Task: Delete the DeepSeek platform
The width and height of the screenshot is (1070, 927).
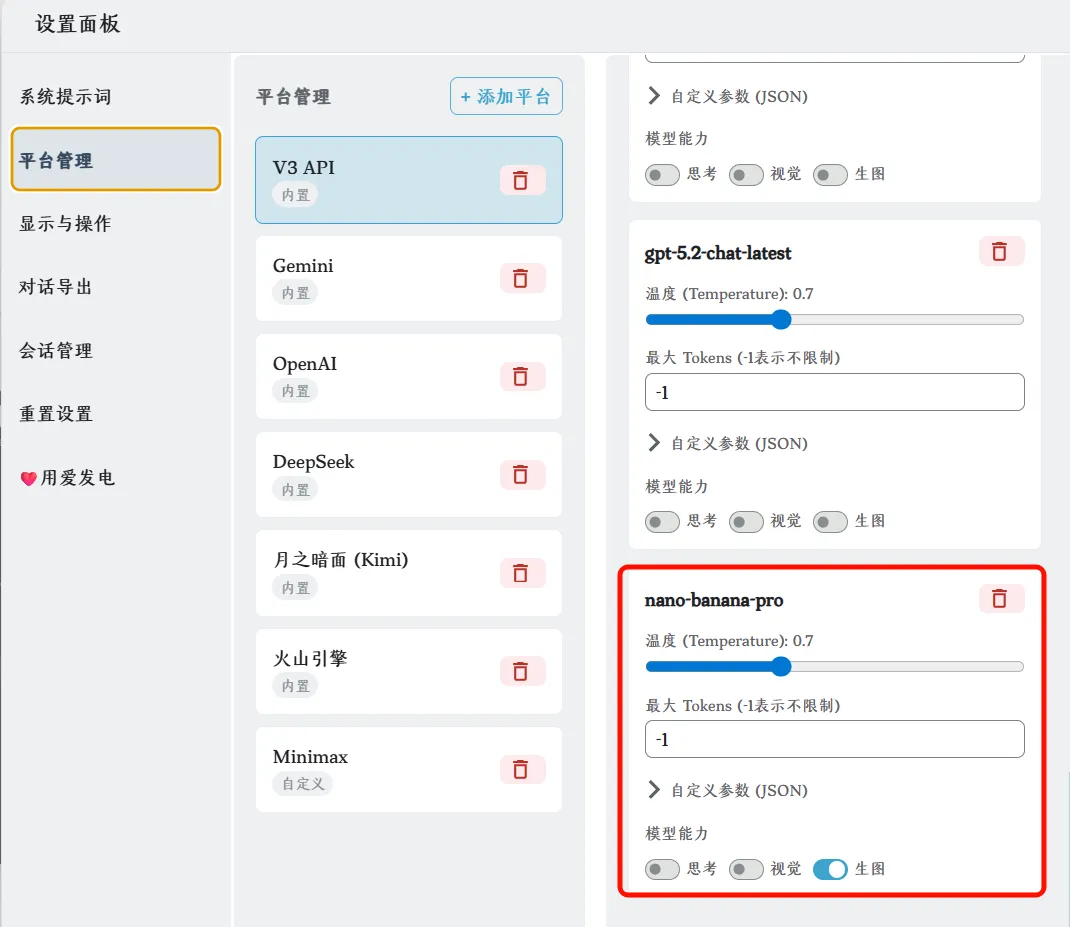Action: point(522,474)
